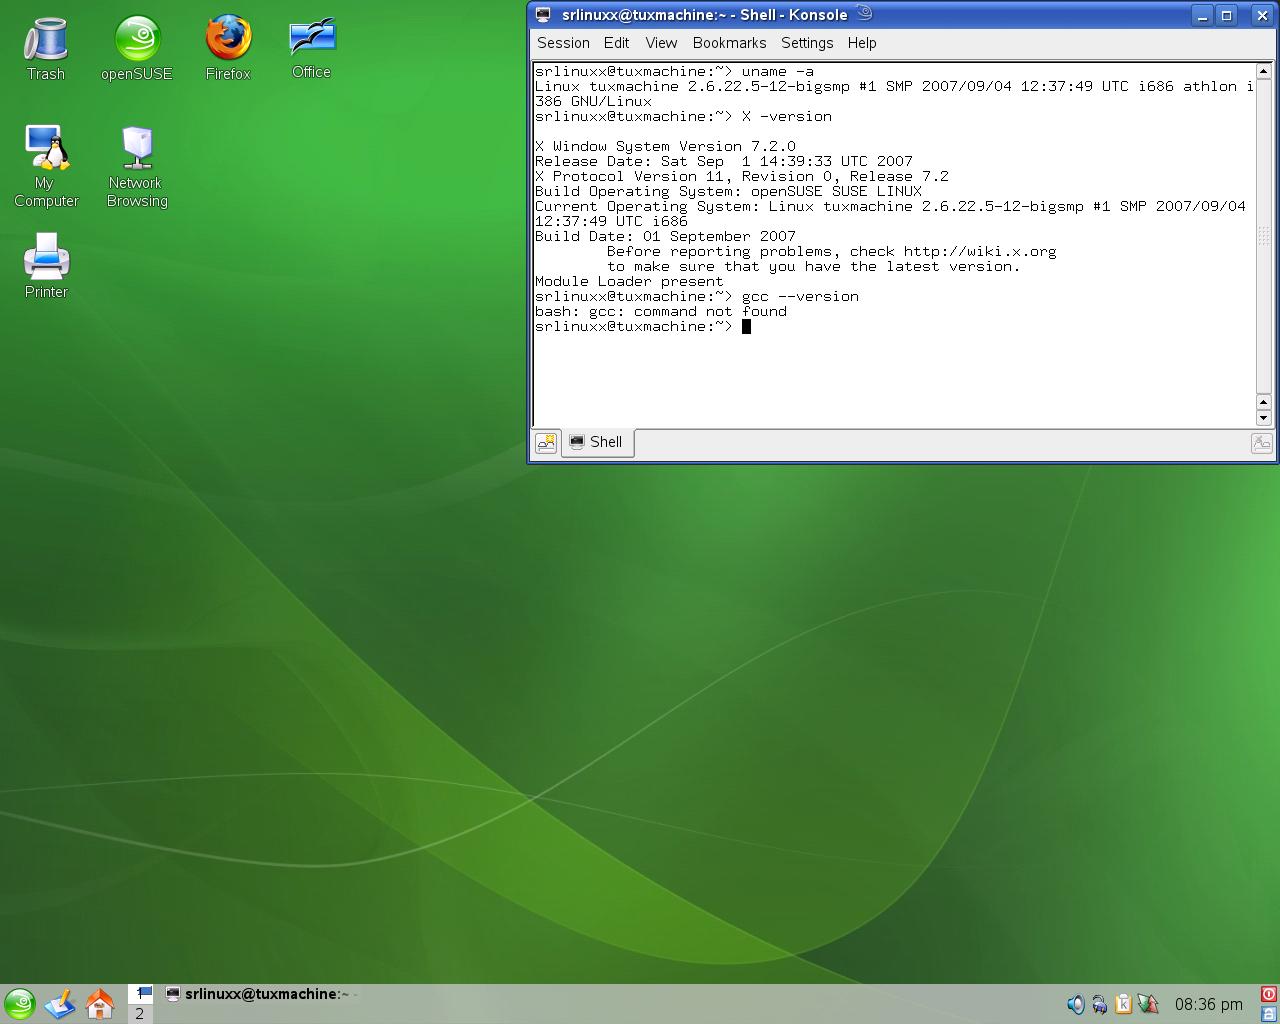Open the Klipper clipboard tray icon
The height and width of the screenshot is (1024, 1280).
tap(1124, 1004)
